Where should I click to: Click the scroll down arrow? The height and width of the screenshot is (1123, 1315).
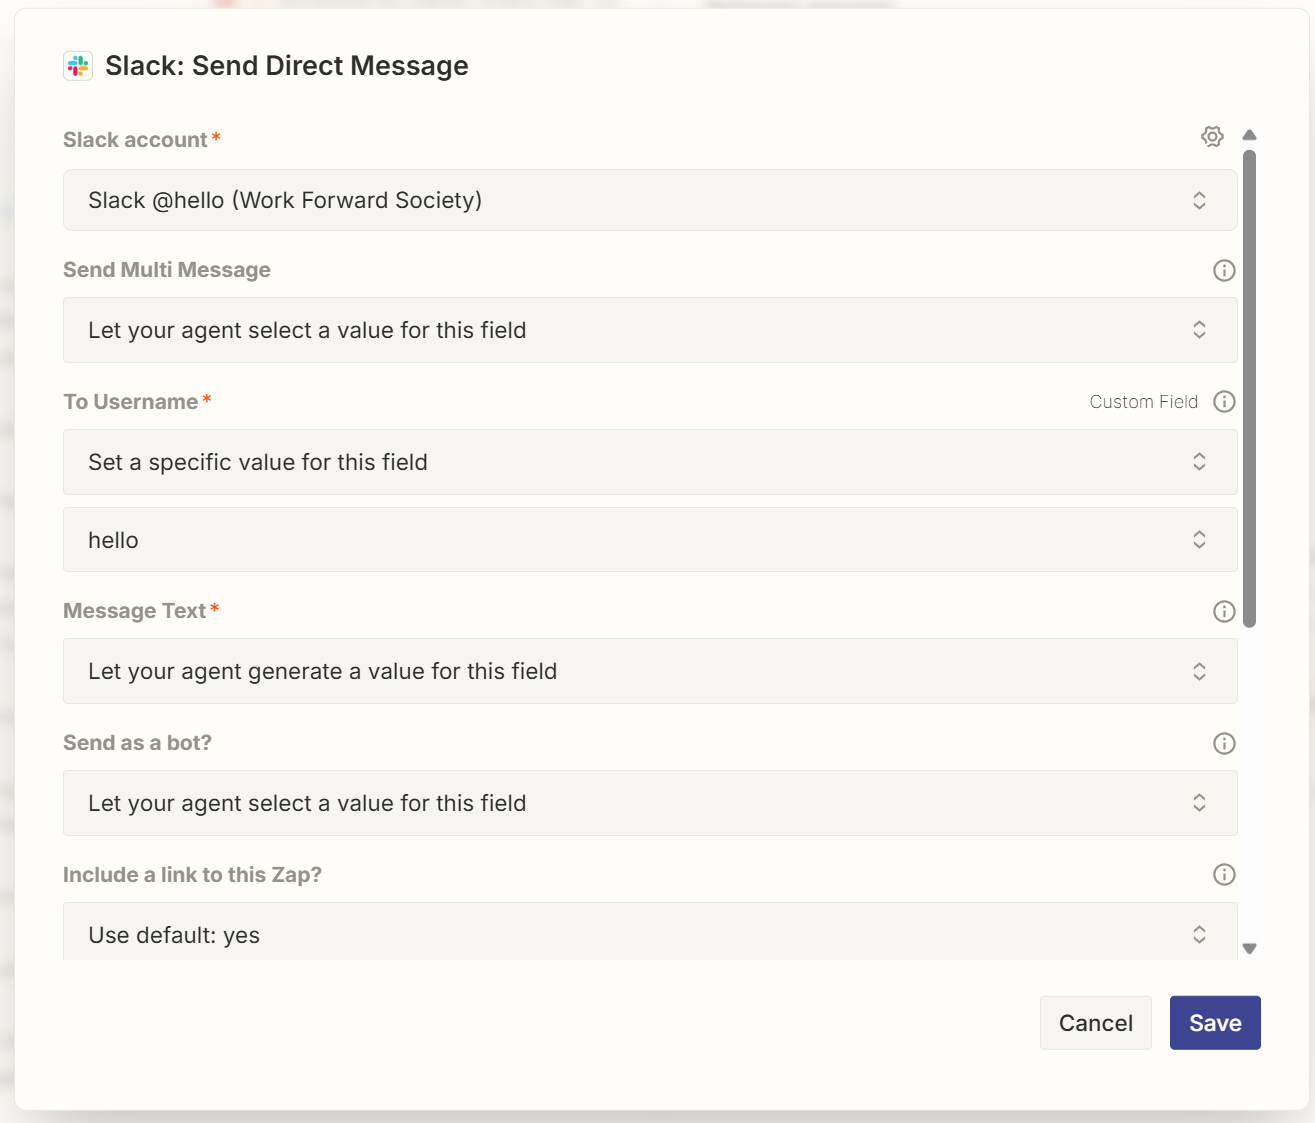tap(1249, 948)
